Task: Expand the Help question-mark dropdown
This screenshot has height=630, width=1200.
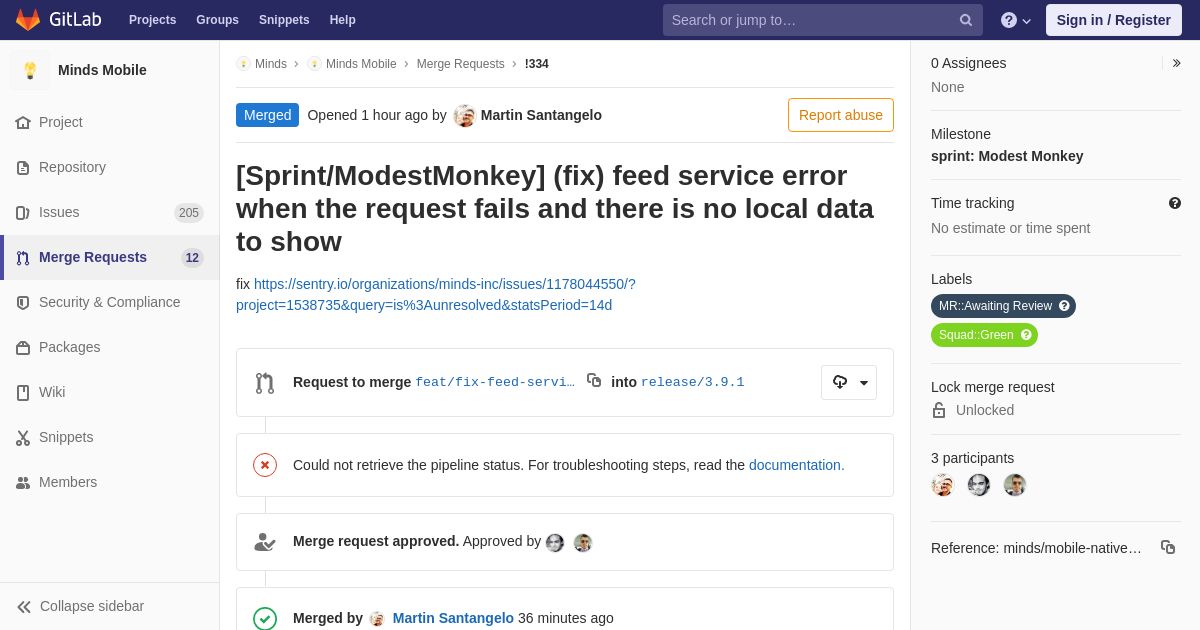Action: (x=1016, y=20)
